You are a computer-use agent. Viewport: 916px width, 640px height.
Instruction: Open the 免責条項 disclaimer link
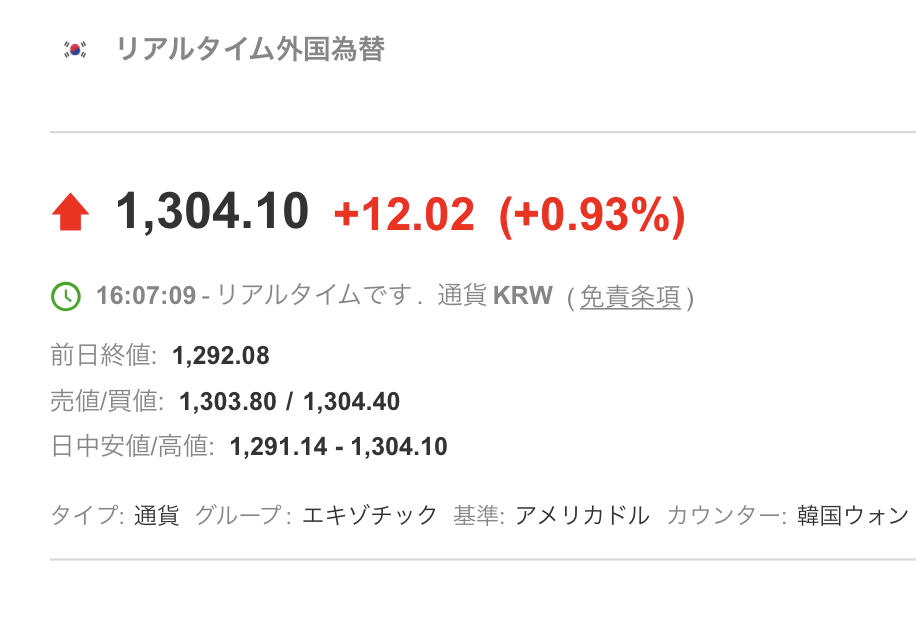[630, 297]
